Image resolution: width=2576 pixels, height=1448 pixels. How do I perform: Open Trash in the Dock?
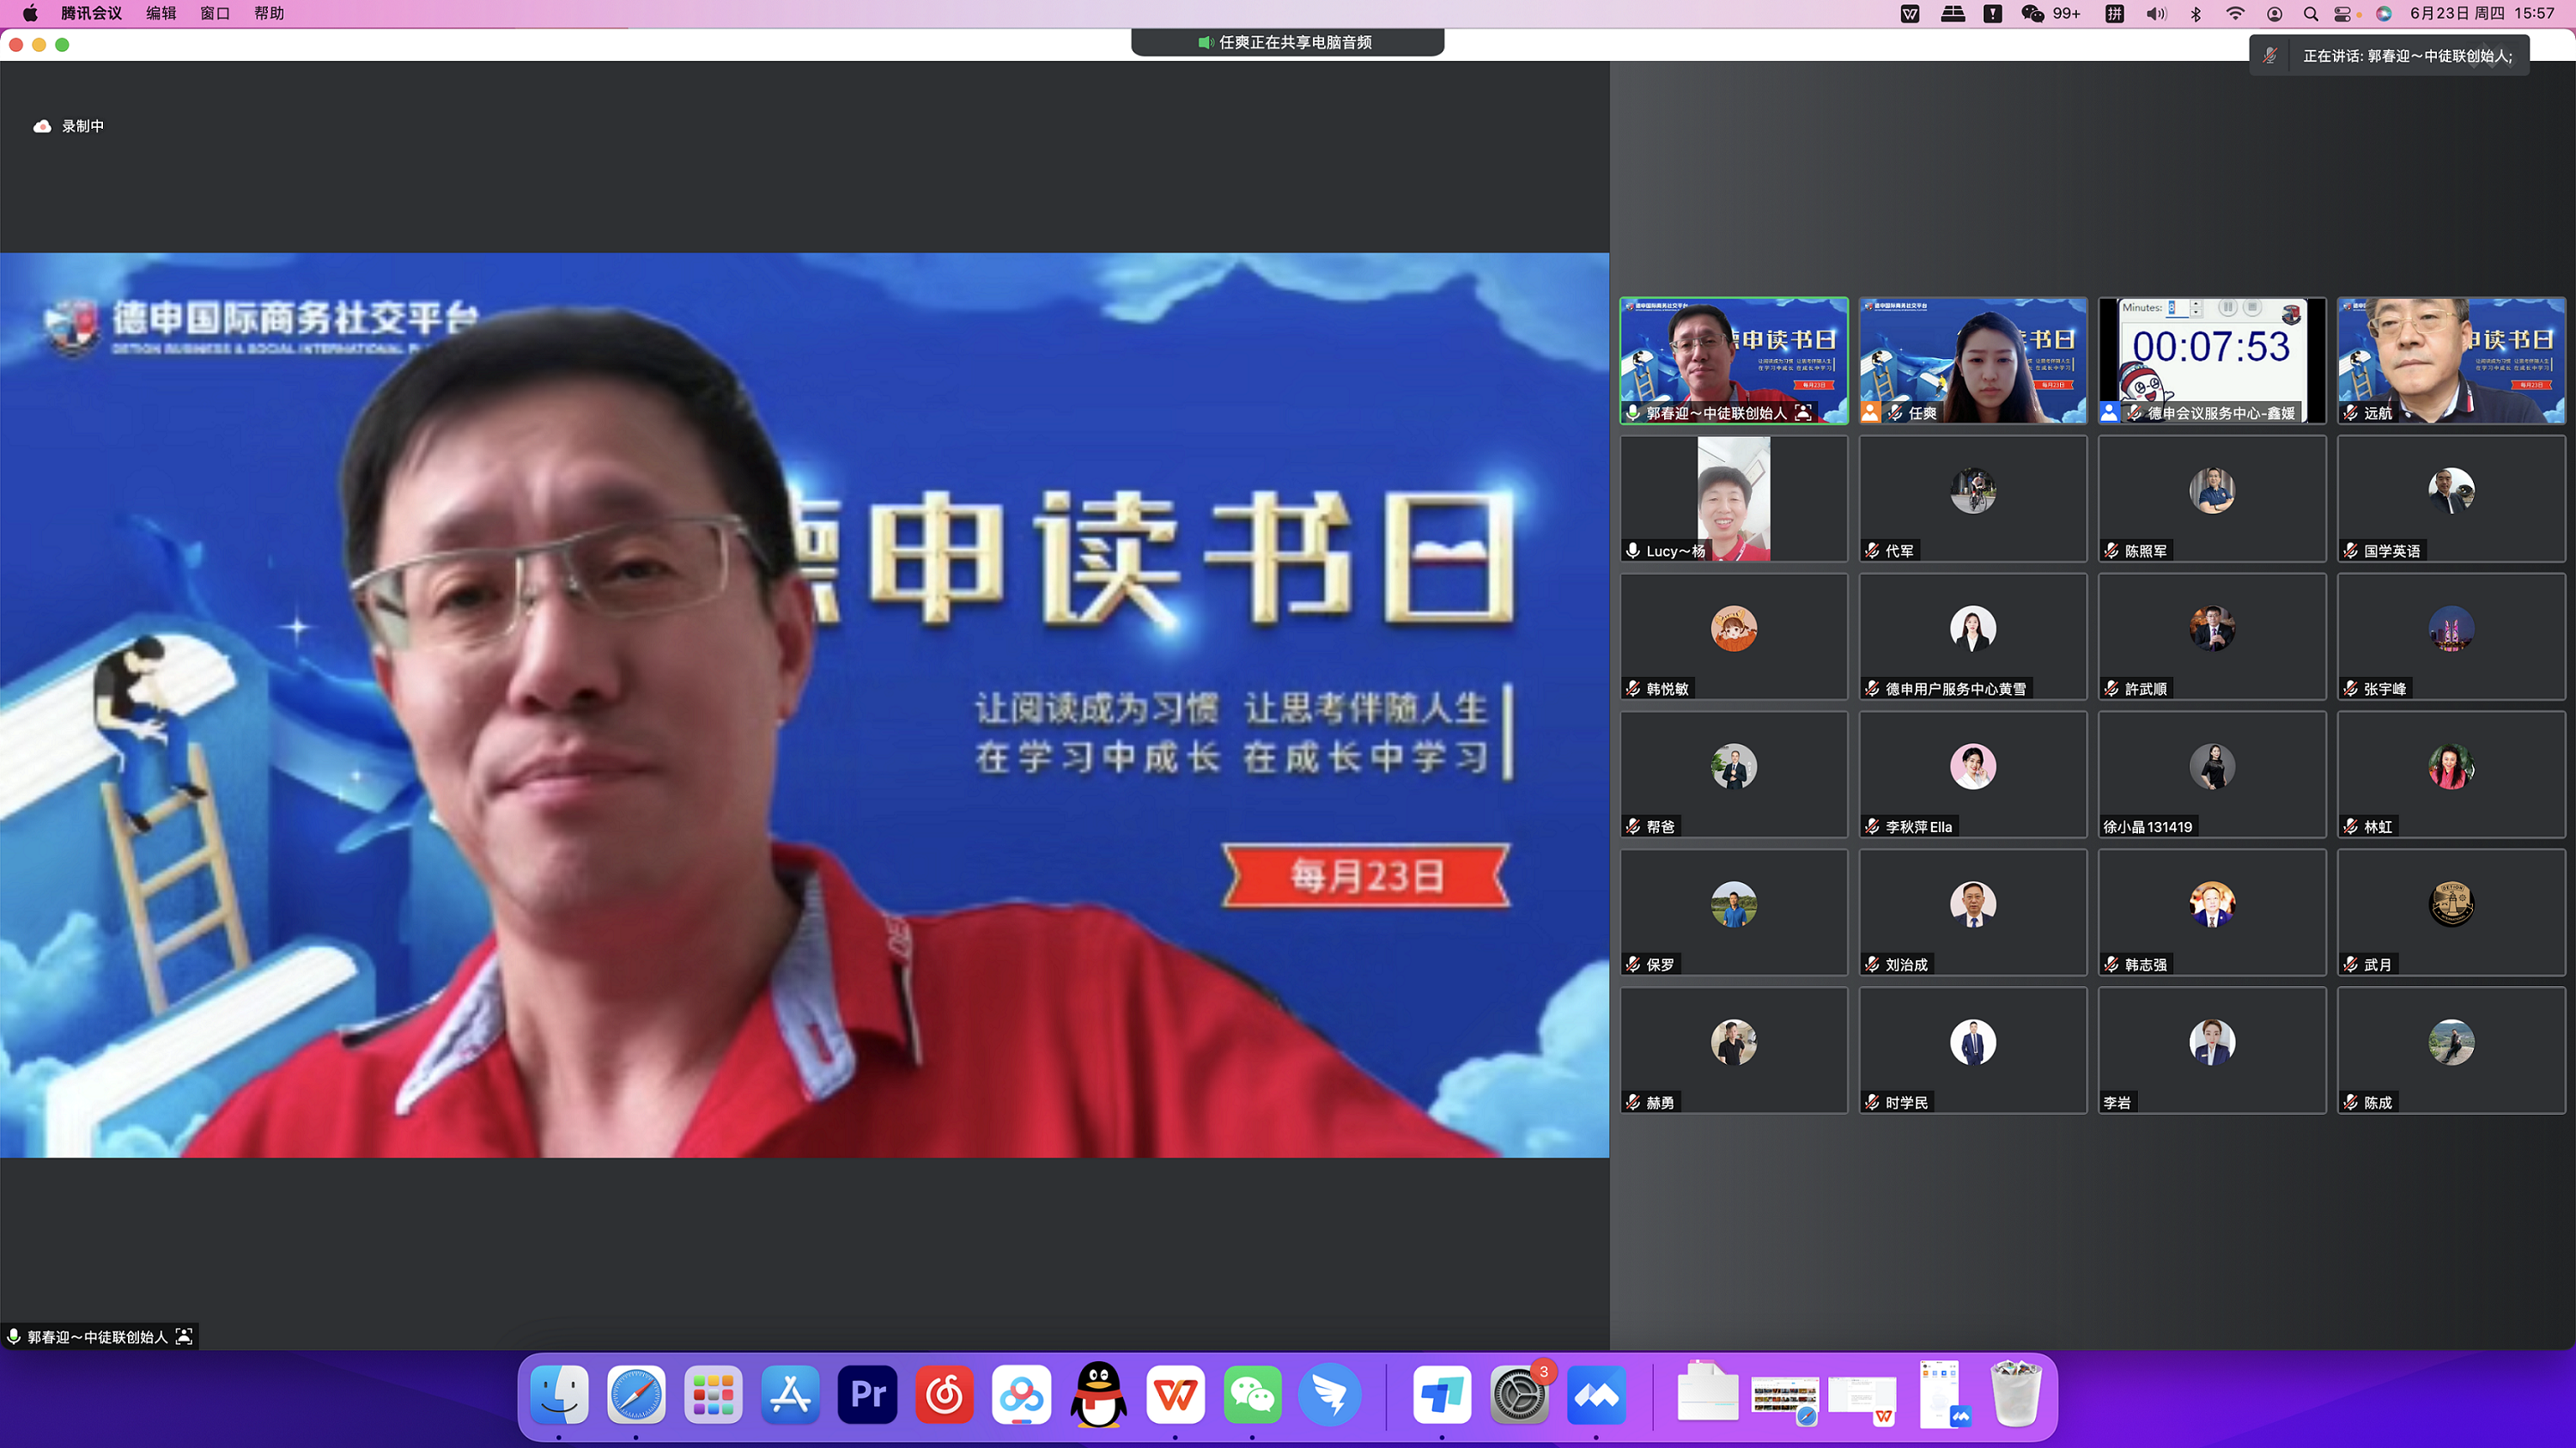click(x=2016, y=1392)
